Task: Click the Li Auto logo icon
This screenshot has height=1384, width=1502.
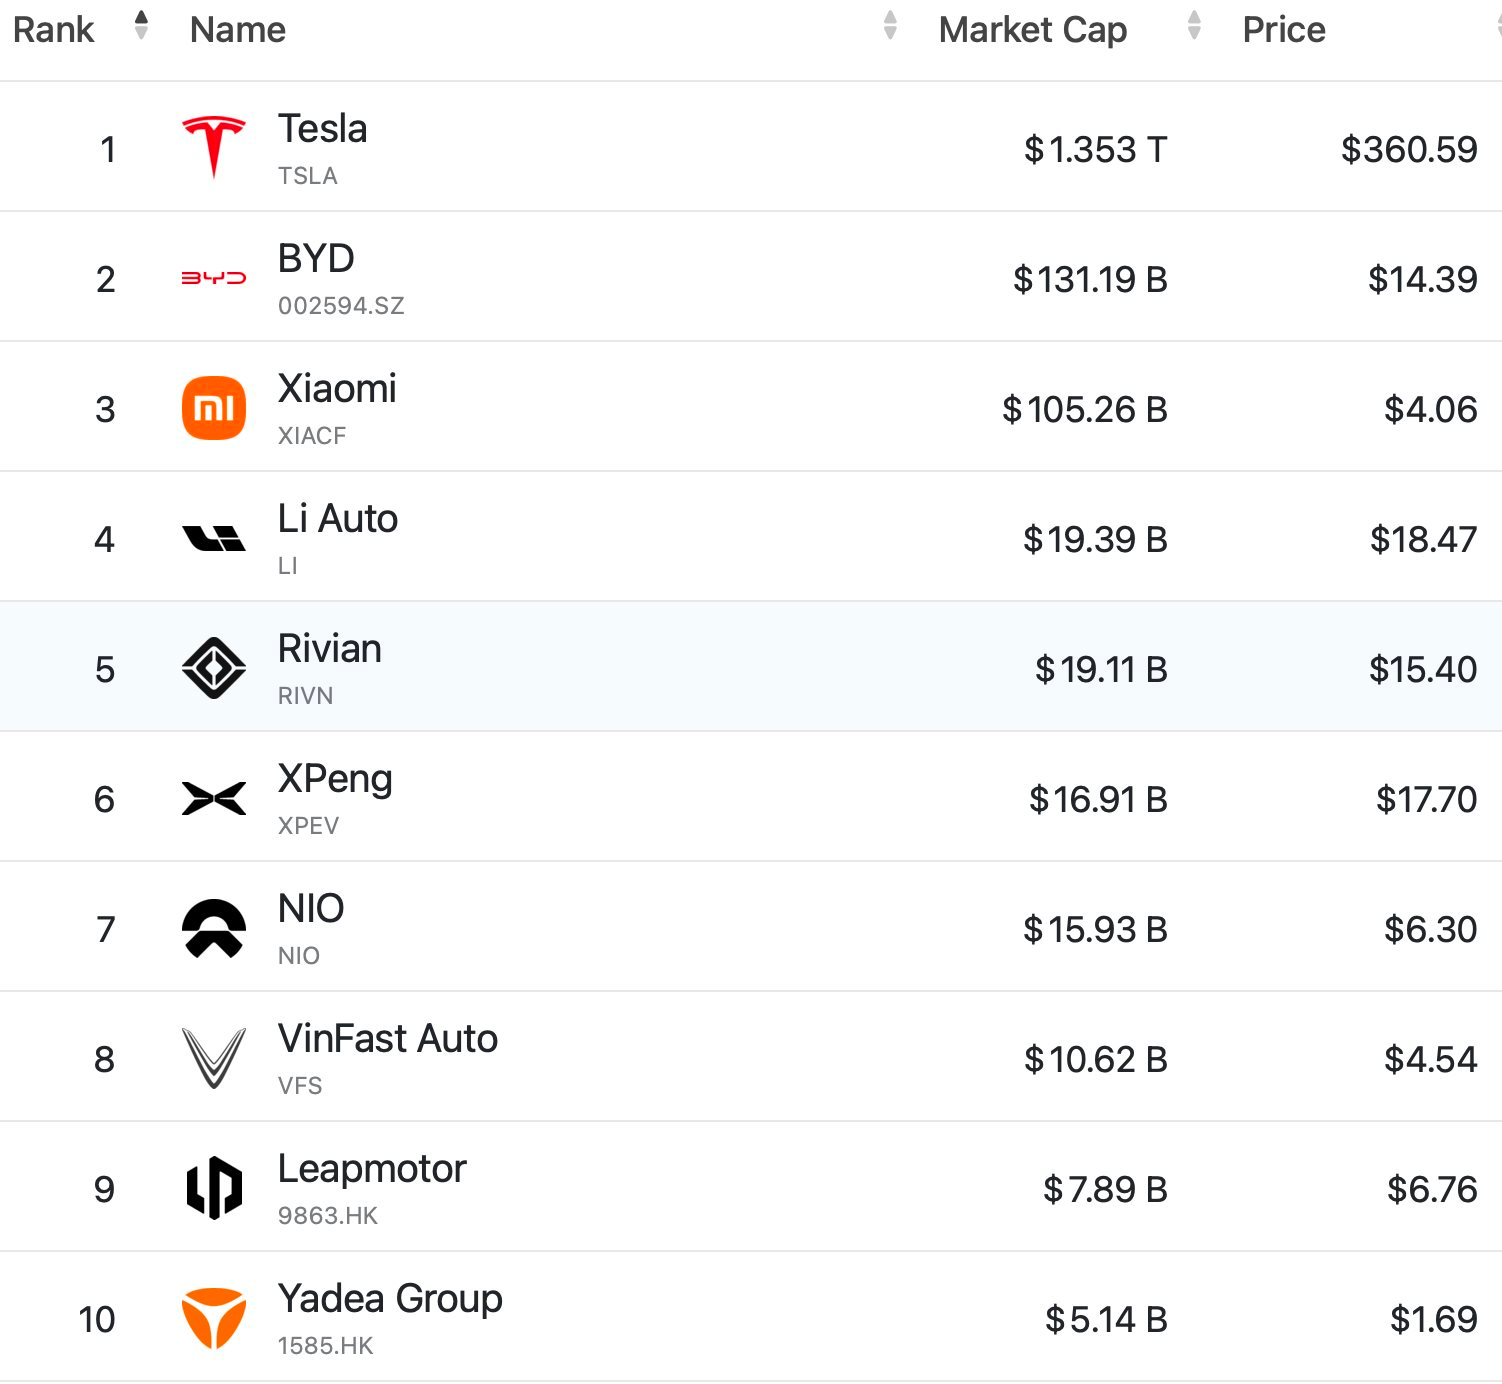Action: 213,538
